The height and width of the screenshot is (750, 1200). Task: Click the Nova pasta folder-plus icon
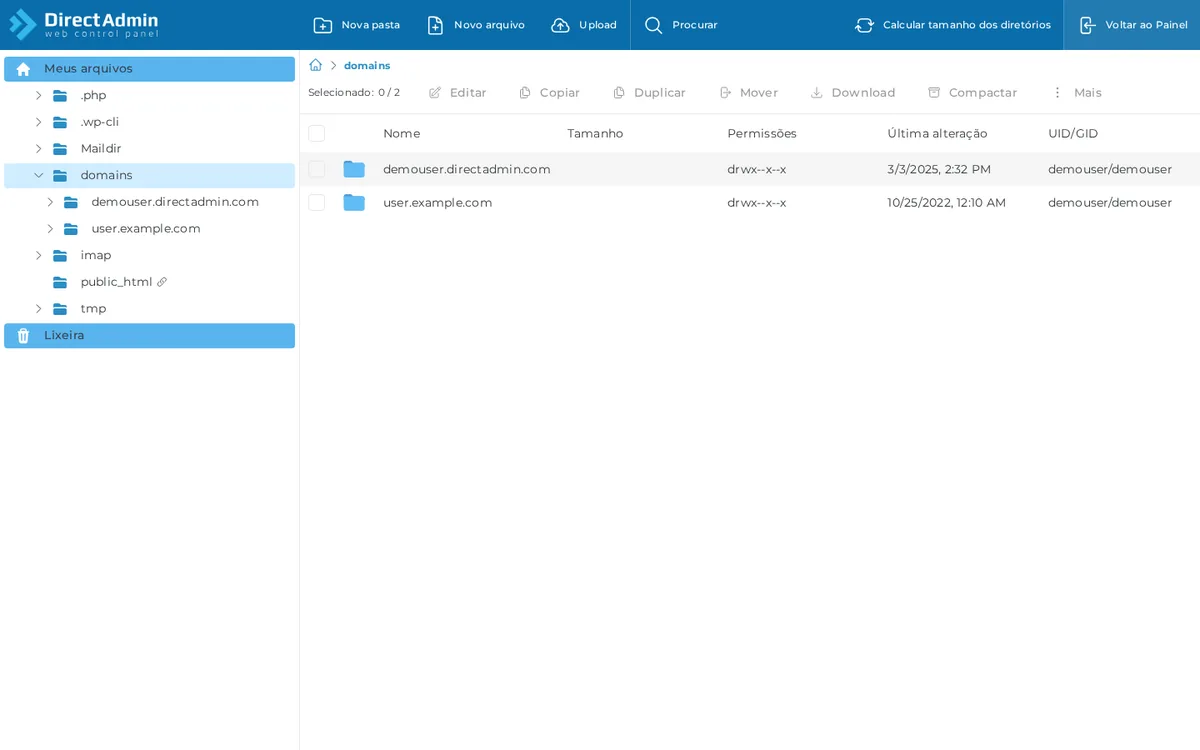pyautogui.click(x=322, y=25)
